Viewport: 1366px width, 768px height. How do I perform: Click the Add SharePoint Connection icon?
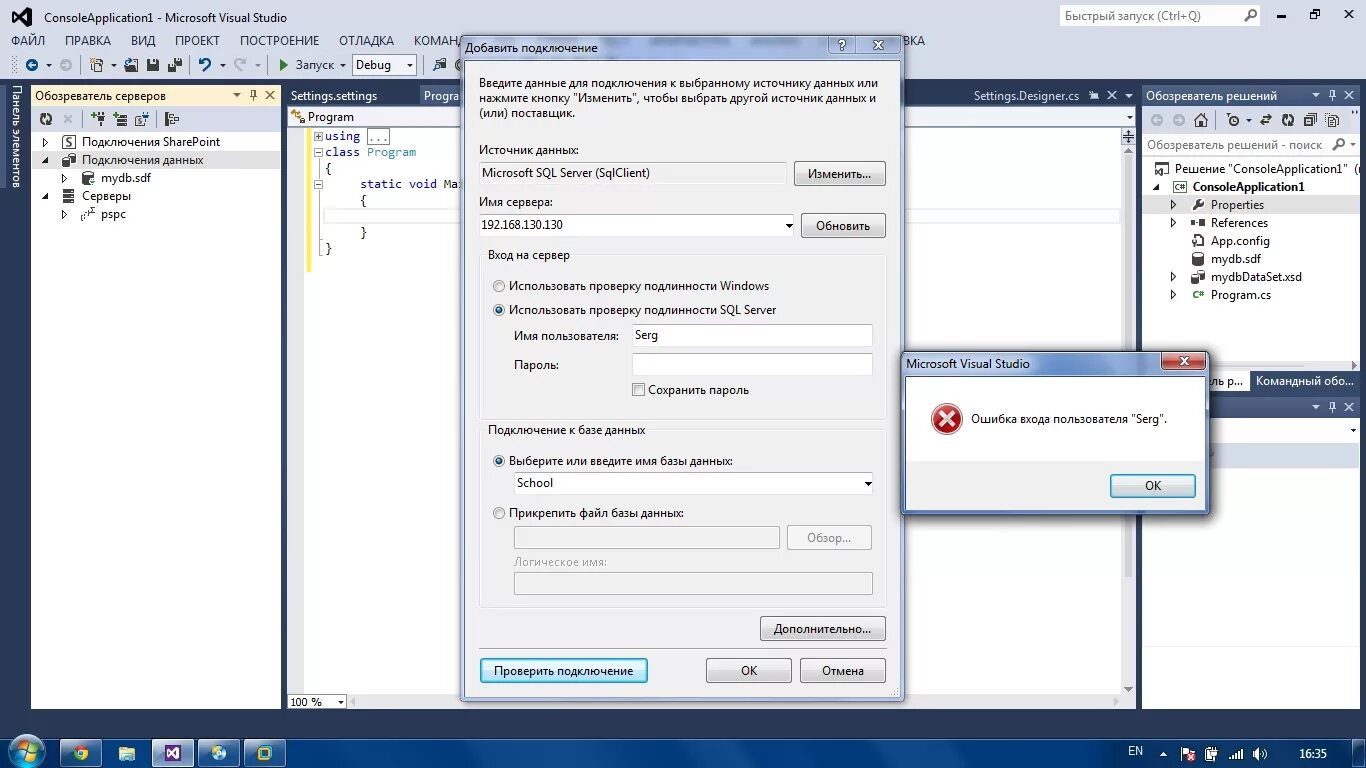coord(143,119)
